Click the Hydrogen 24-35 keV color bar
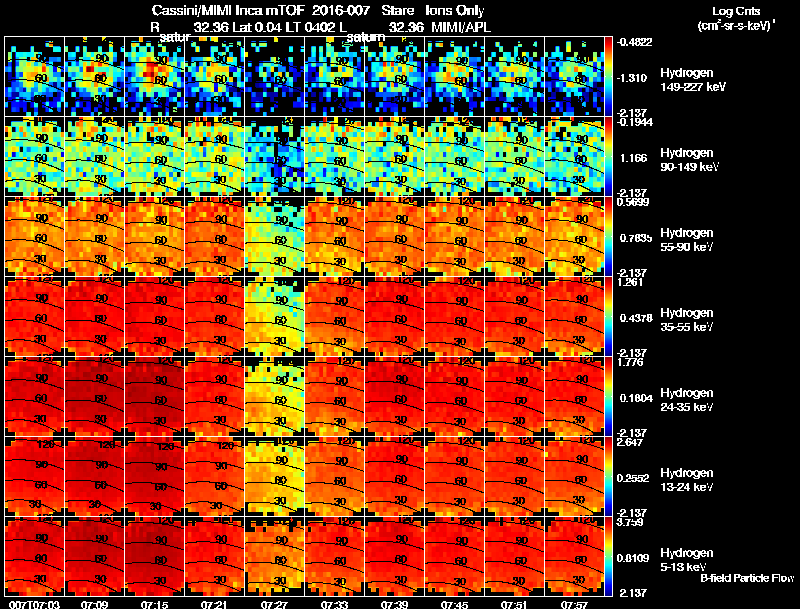 point(609,396)
